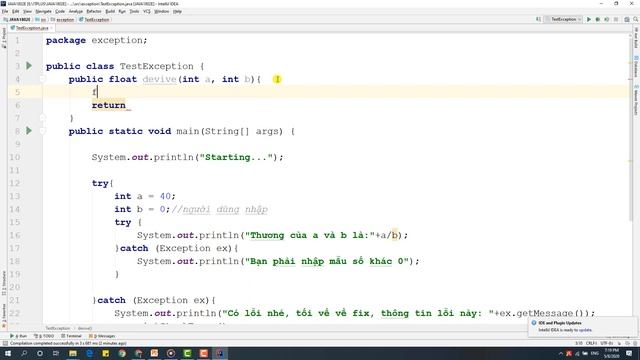This screenshot has width=640, height=360.
Task: Toggle the Database tool window stripe
Action: pos(636,67)
